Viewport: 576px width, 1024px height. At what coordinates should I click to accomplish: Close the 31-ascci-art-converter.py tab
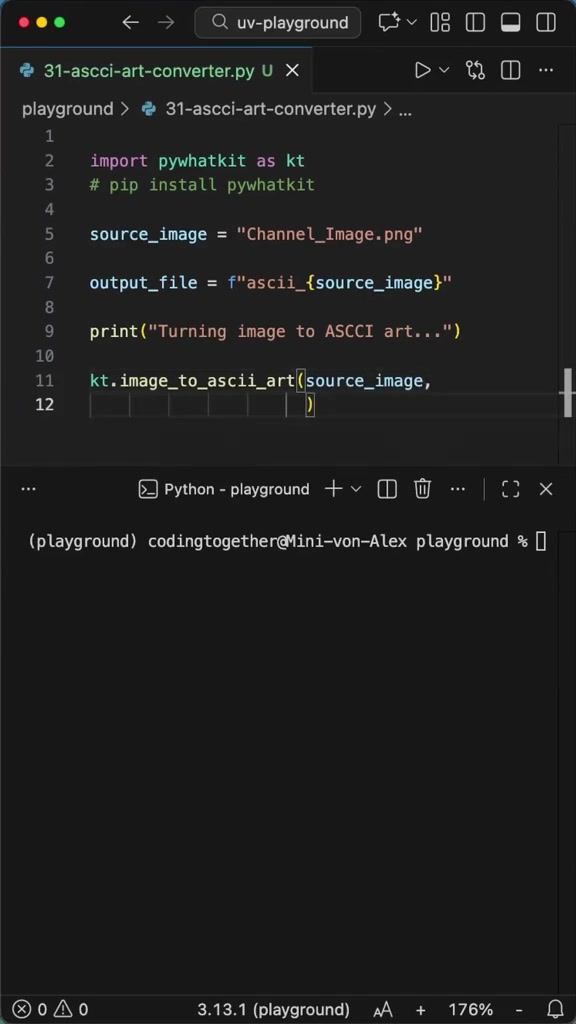point(293,71)
